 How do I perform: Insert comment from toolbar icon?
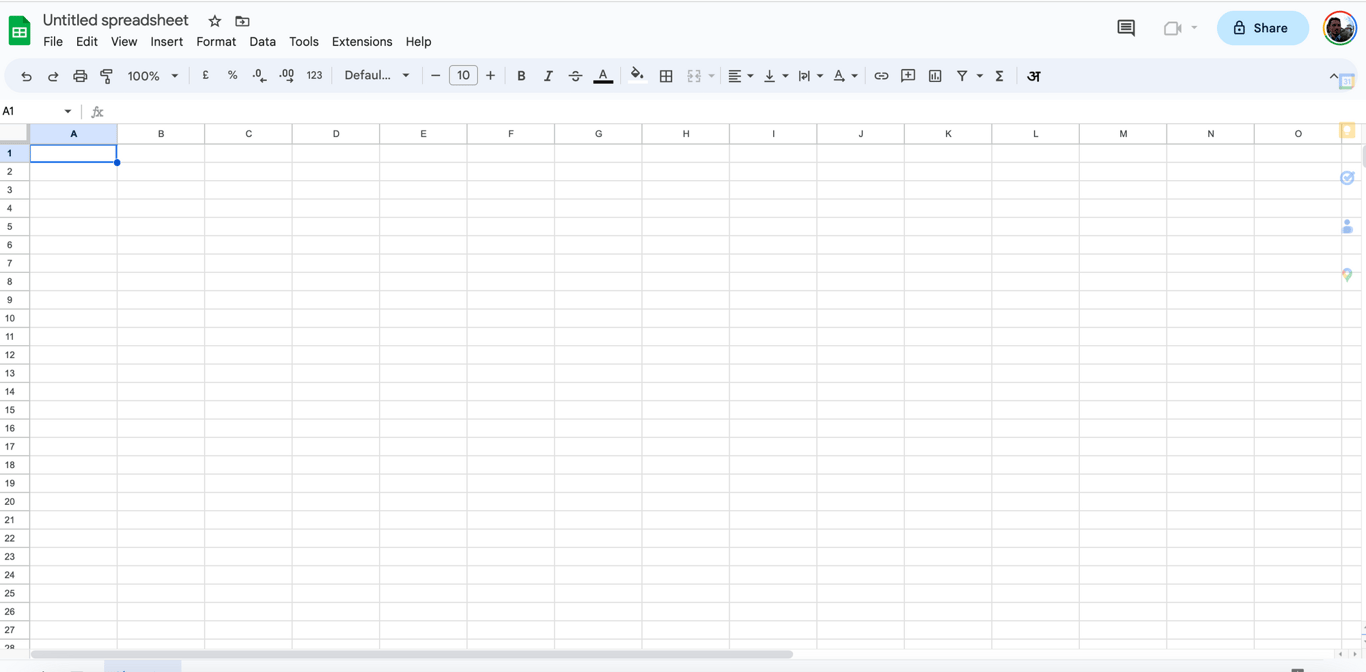pyautogui.click(x=908, y=76)
